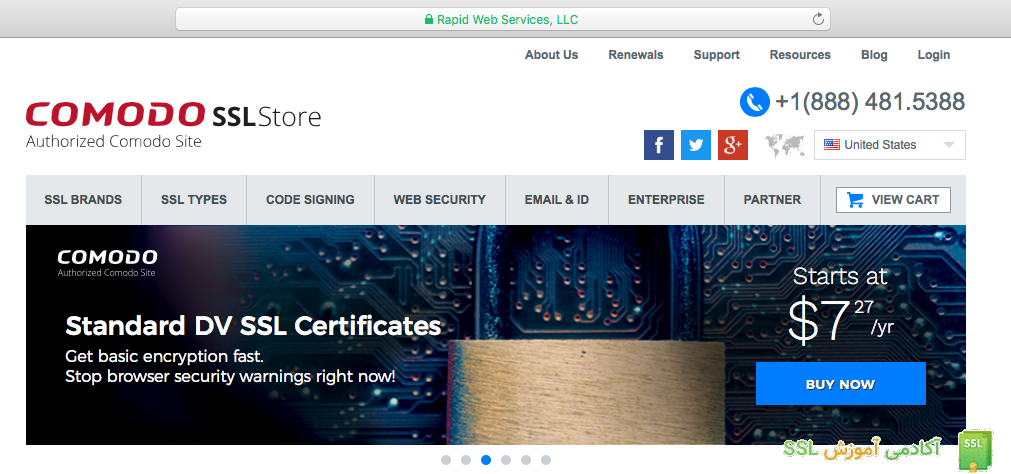Click the Starts at $7.27/yr price text
1011x474 pixels.
pos(840,304)
